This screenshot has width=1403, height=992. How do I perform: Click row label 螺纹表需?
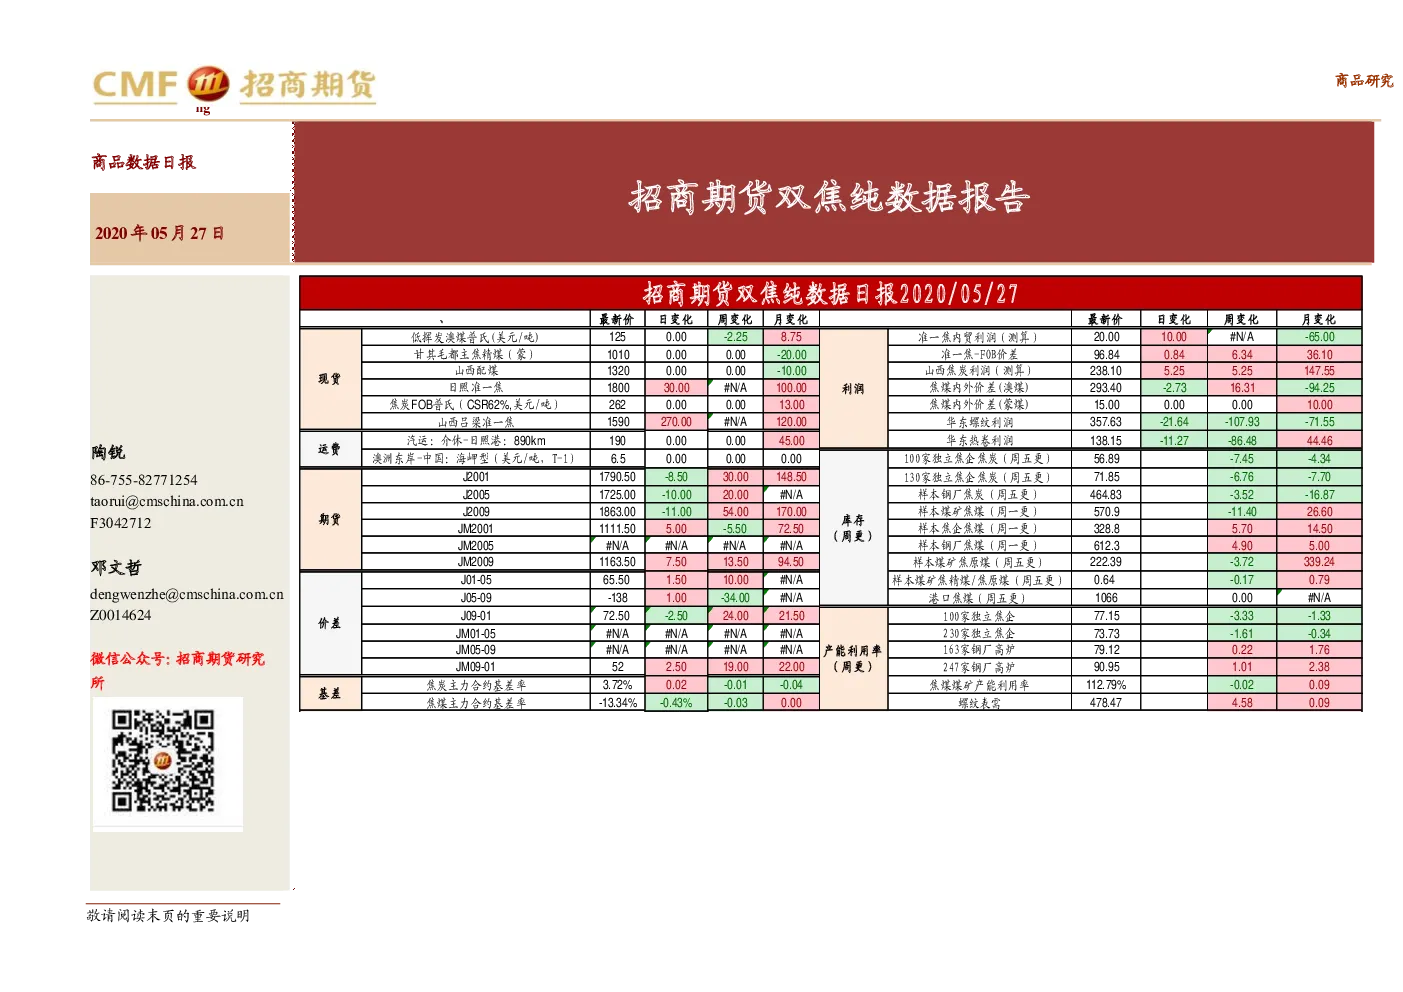pyautogui.click(x=979, y=702)
